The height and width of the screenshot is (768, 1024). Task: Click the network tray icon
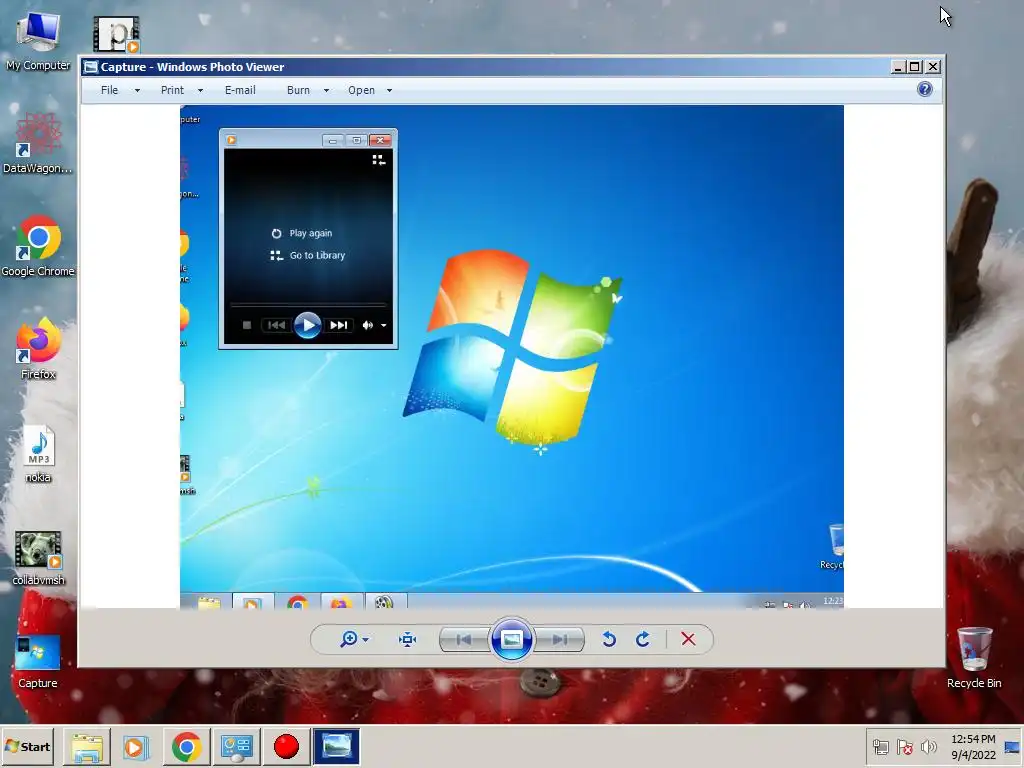pos(880,746)
